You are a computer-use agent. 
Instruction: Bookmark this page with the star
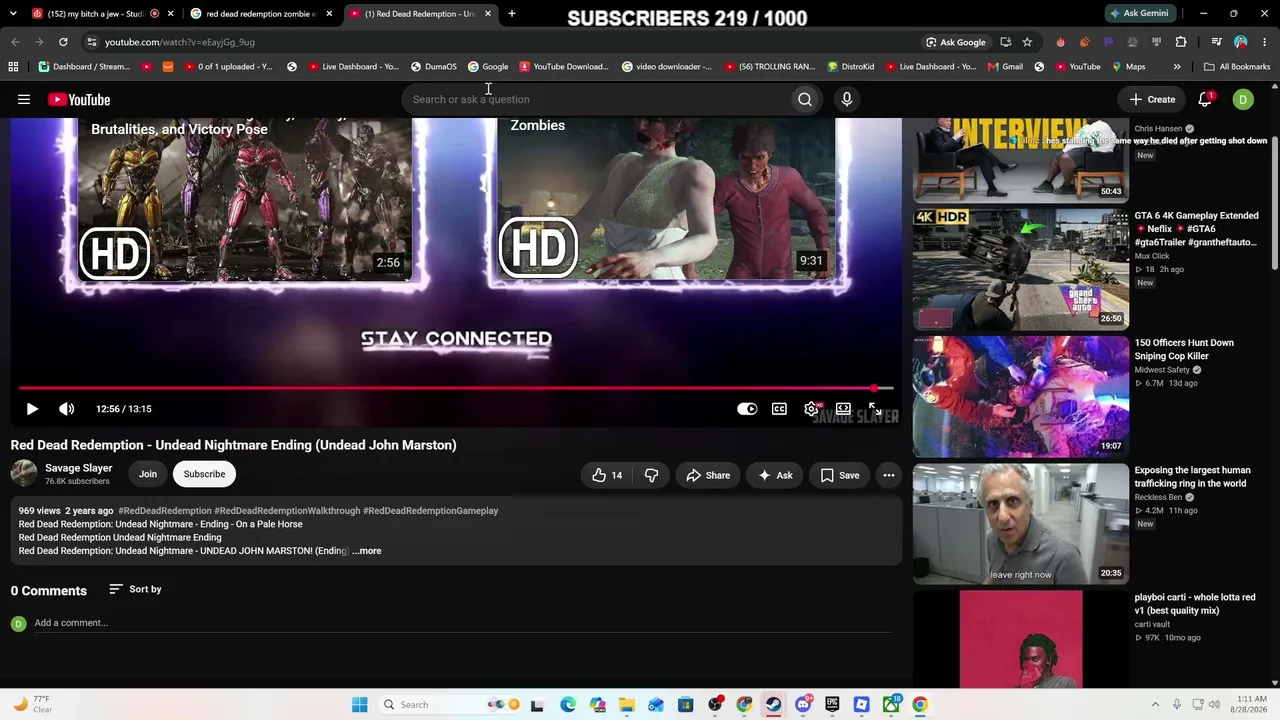click(x=1027, y=42)
